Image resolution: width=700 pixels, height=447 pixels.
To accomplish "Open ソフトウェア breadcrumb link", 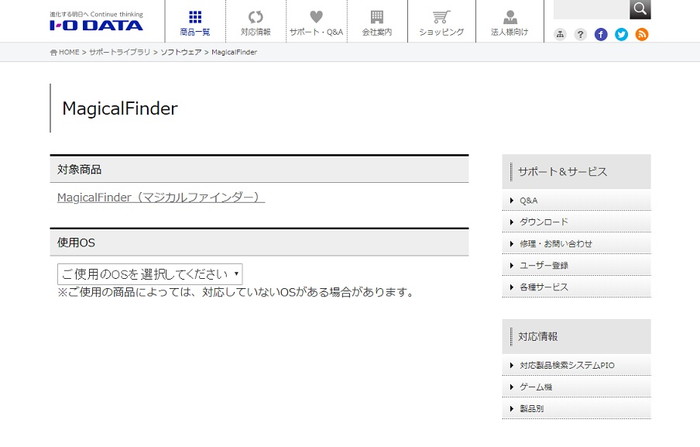I will click(181, 52).
